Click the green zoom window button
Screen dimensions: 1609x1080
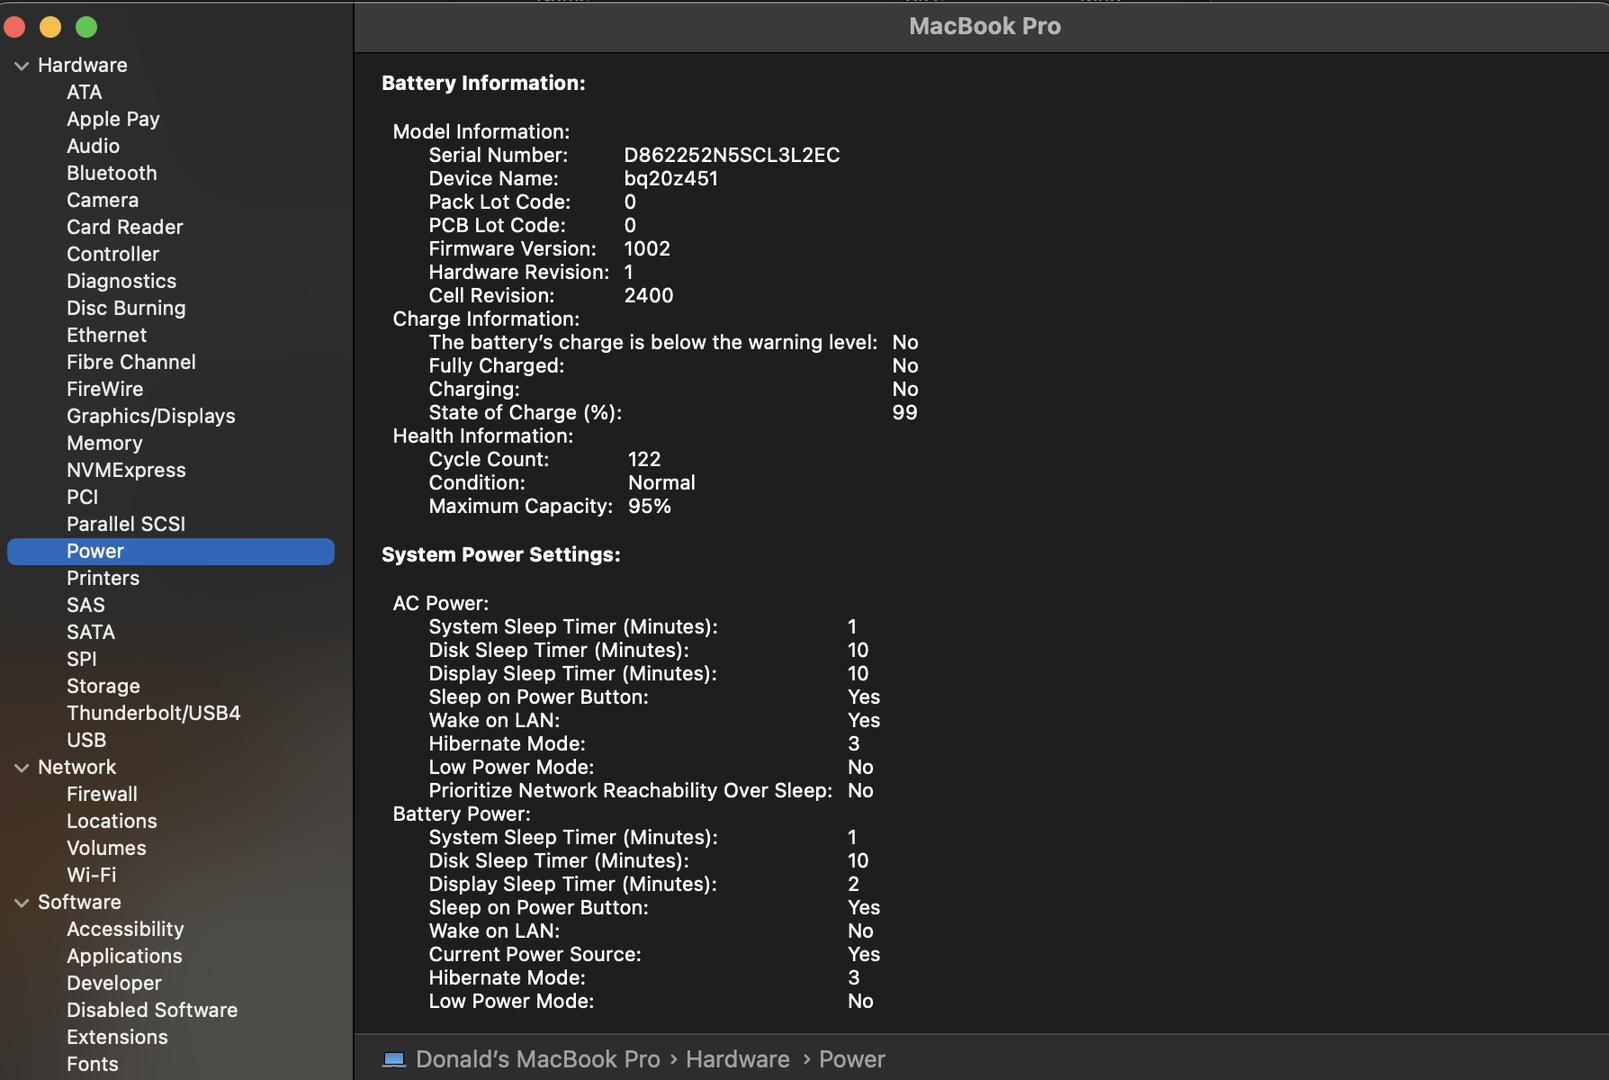click(87, 27)
